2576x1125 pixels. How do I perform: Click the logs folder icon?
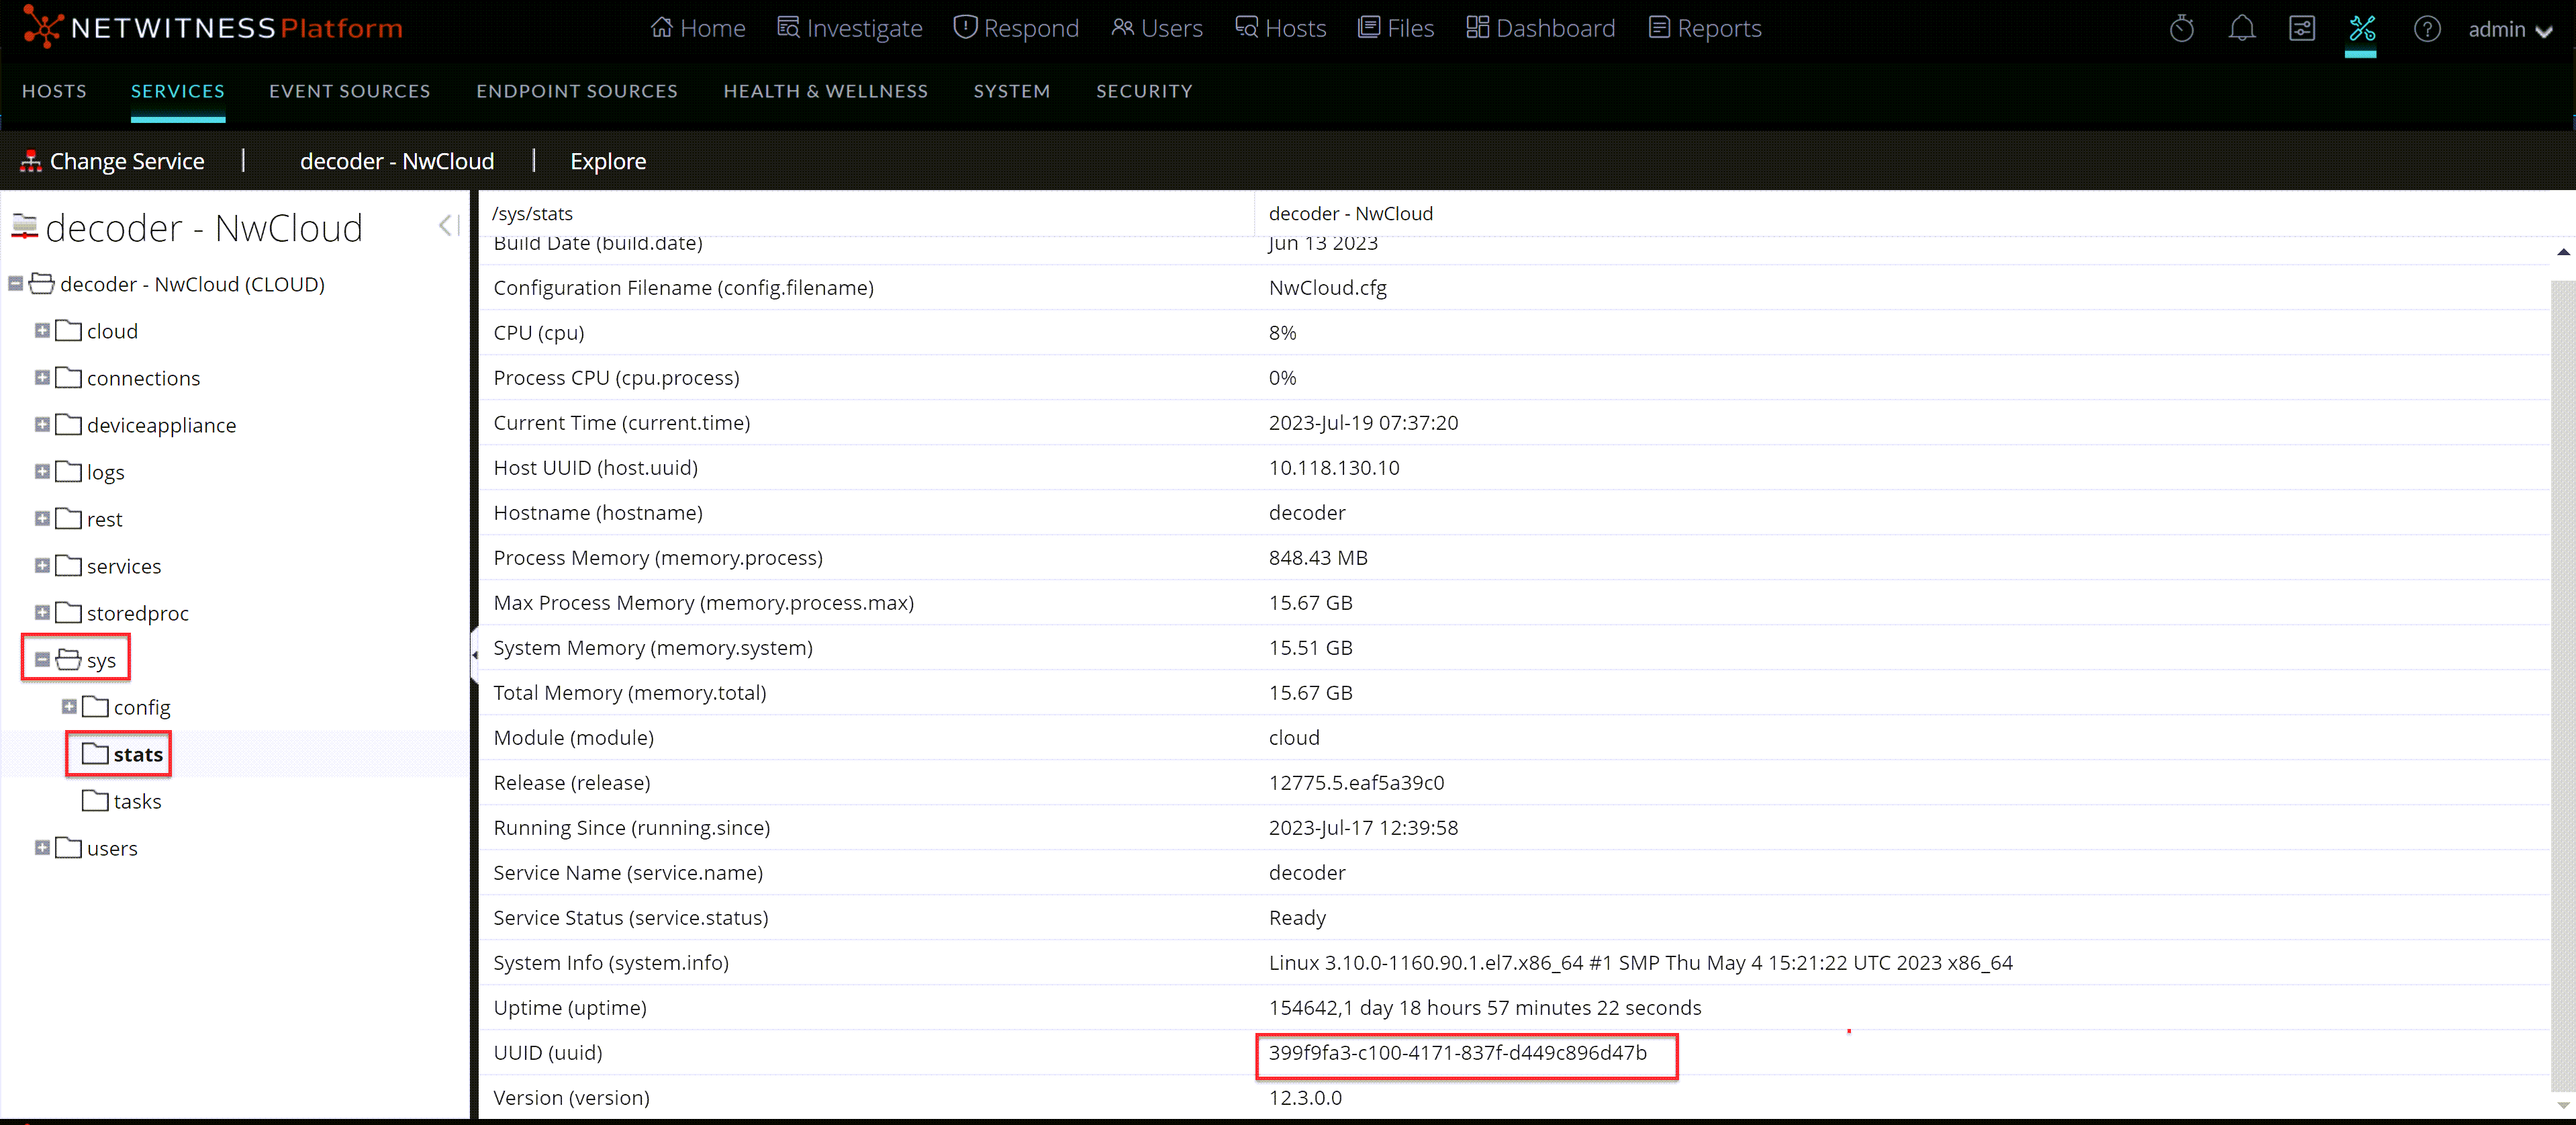click(68, 472)
